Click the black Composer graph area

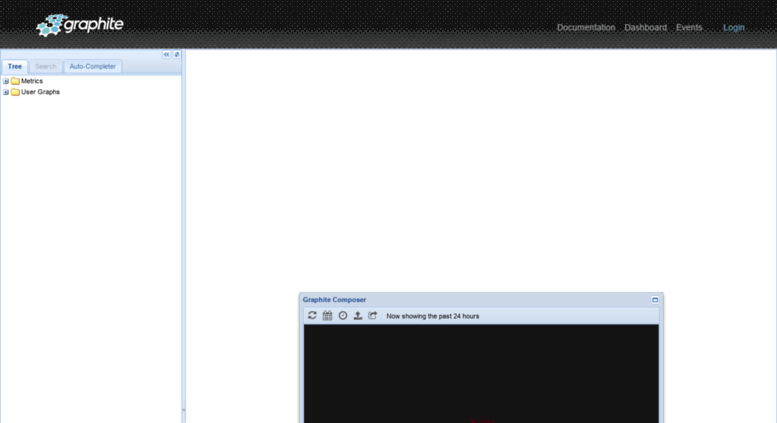pyautogui.click(x=481, y=374)
